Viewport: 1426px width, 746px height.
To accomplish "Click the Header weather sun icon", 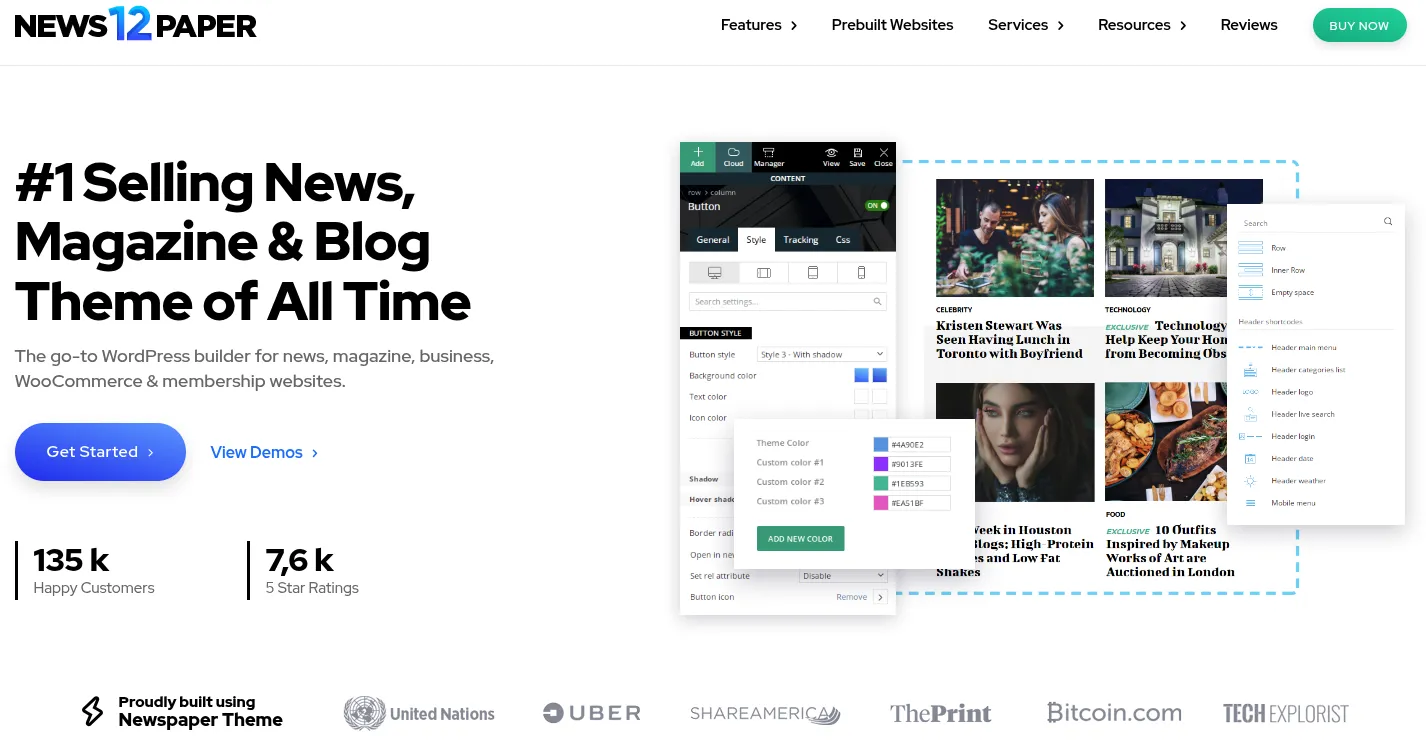I will coord(1250,481).
